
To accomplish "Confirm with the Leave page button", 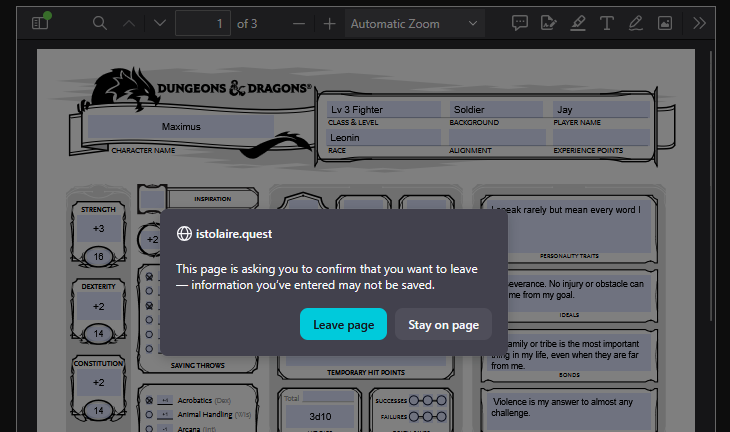I will point(344,324).
